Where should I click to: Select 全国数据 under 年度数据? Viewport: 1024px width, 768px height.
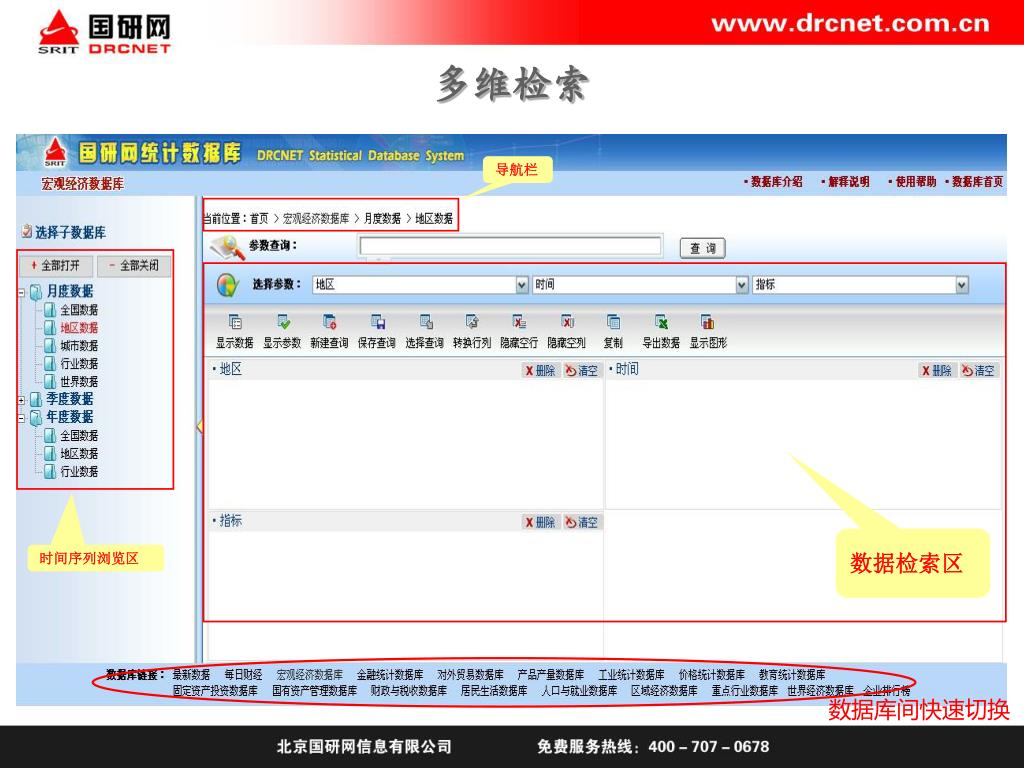tap(79, 436)
